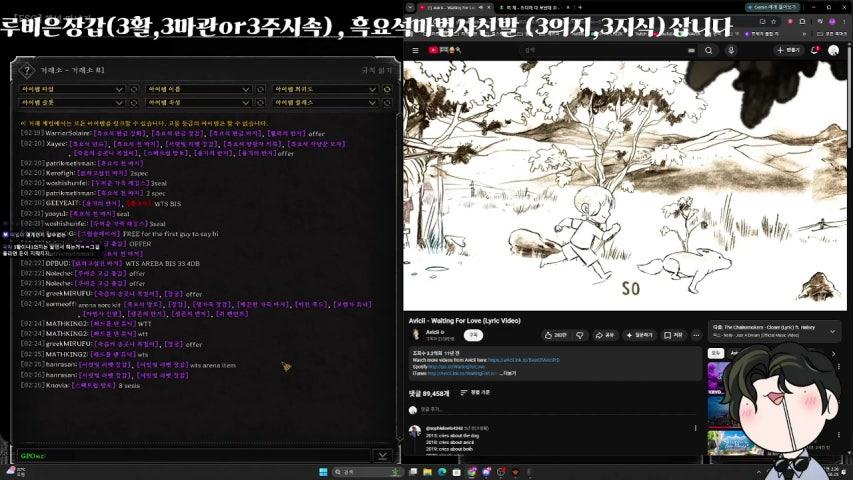
Task: Open chat channel dropdown beside message input
Action: (x=382, y=456)
